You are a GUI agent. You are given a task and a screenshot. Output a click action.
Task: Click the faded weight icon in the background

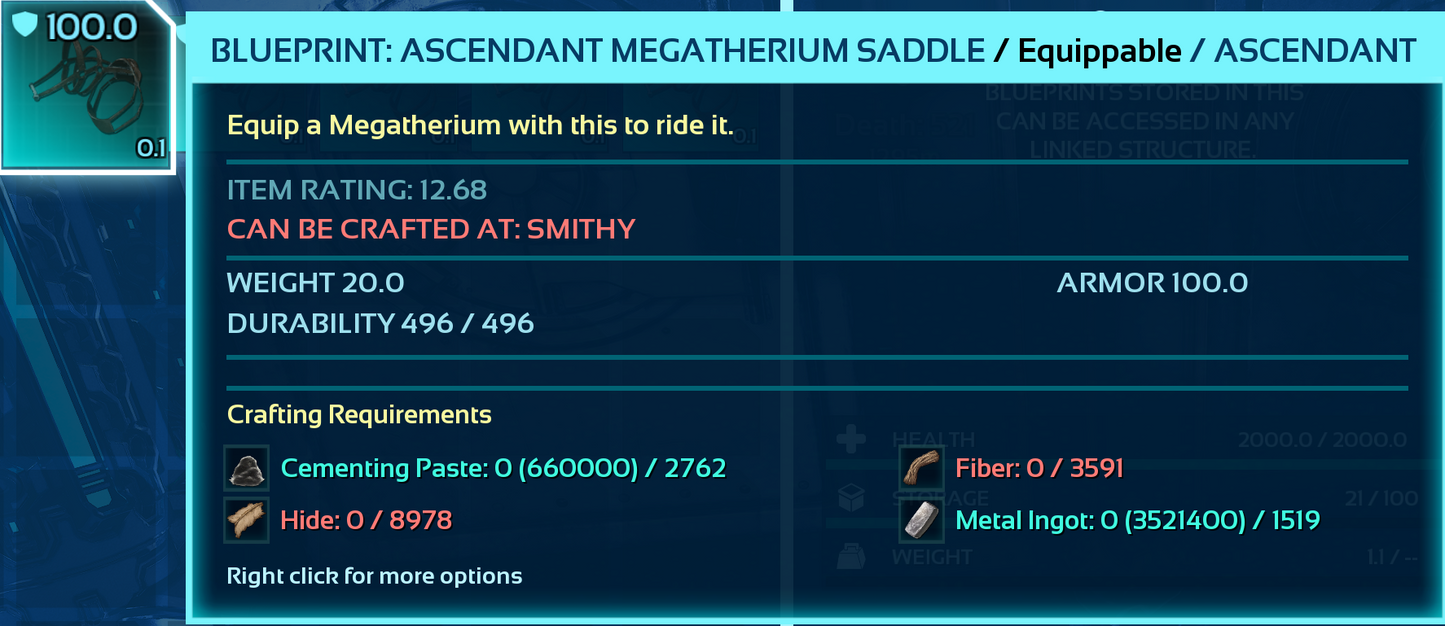[851, 556]
